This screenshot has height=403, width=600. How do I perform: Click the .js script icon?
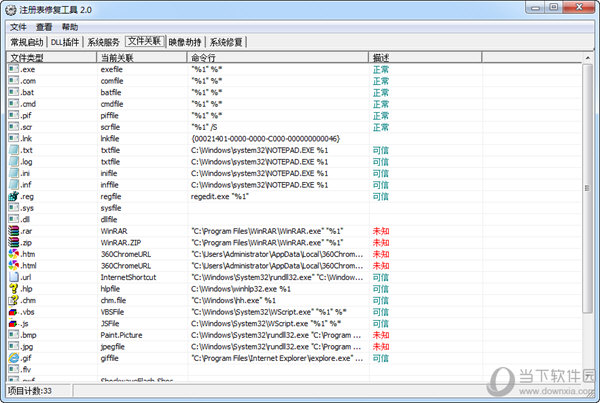(14, 323)
